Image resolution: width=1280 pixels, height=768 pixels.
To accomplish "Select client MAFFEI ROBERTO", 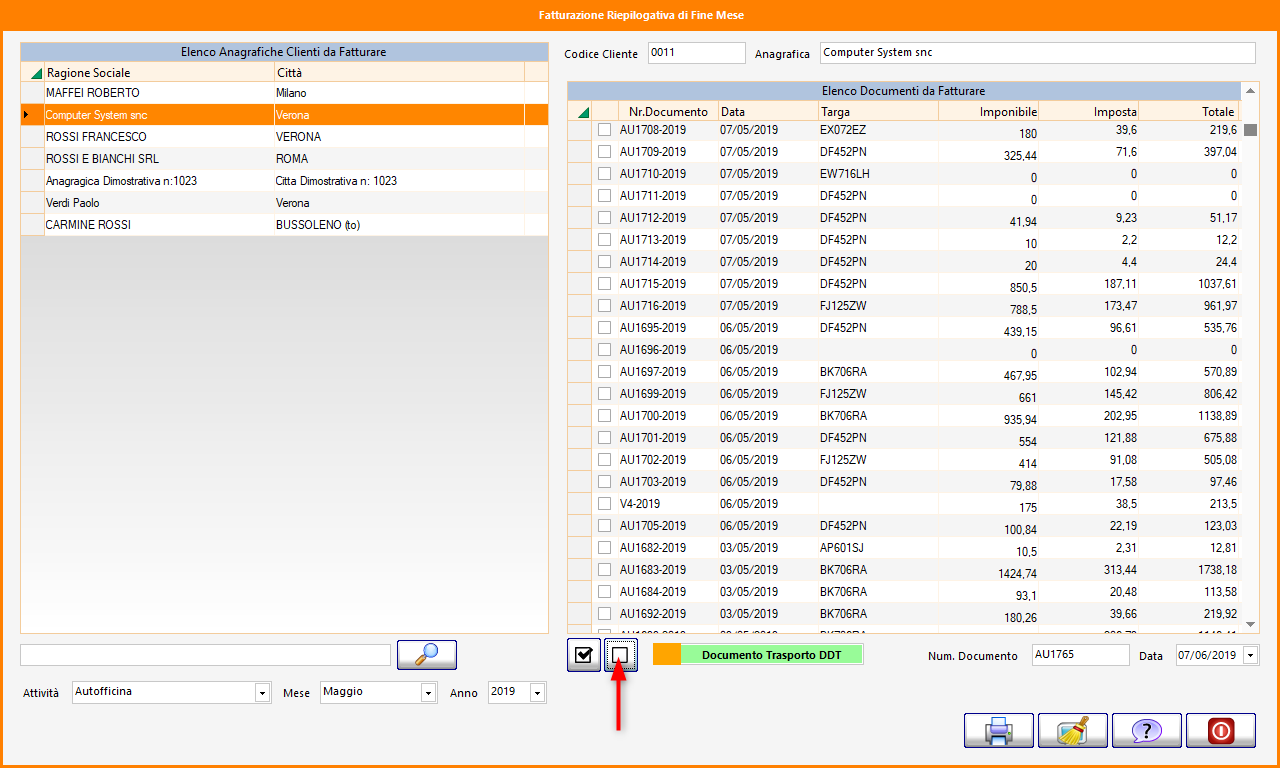I will coord(284,93).
